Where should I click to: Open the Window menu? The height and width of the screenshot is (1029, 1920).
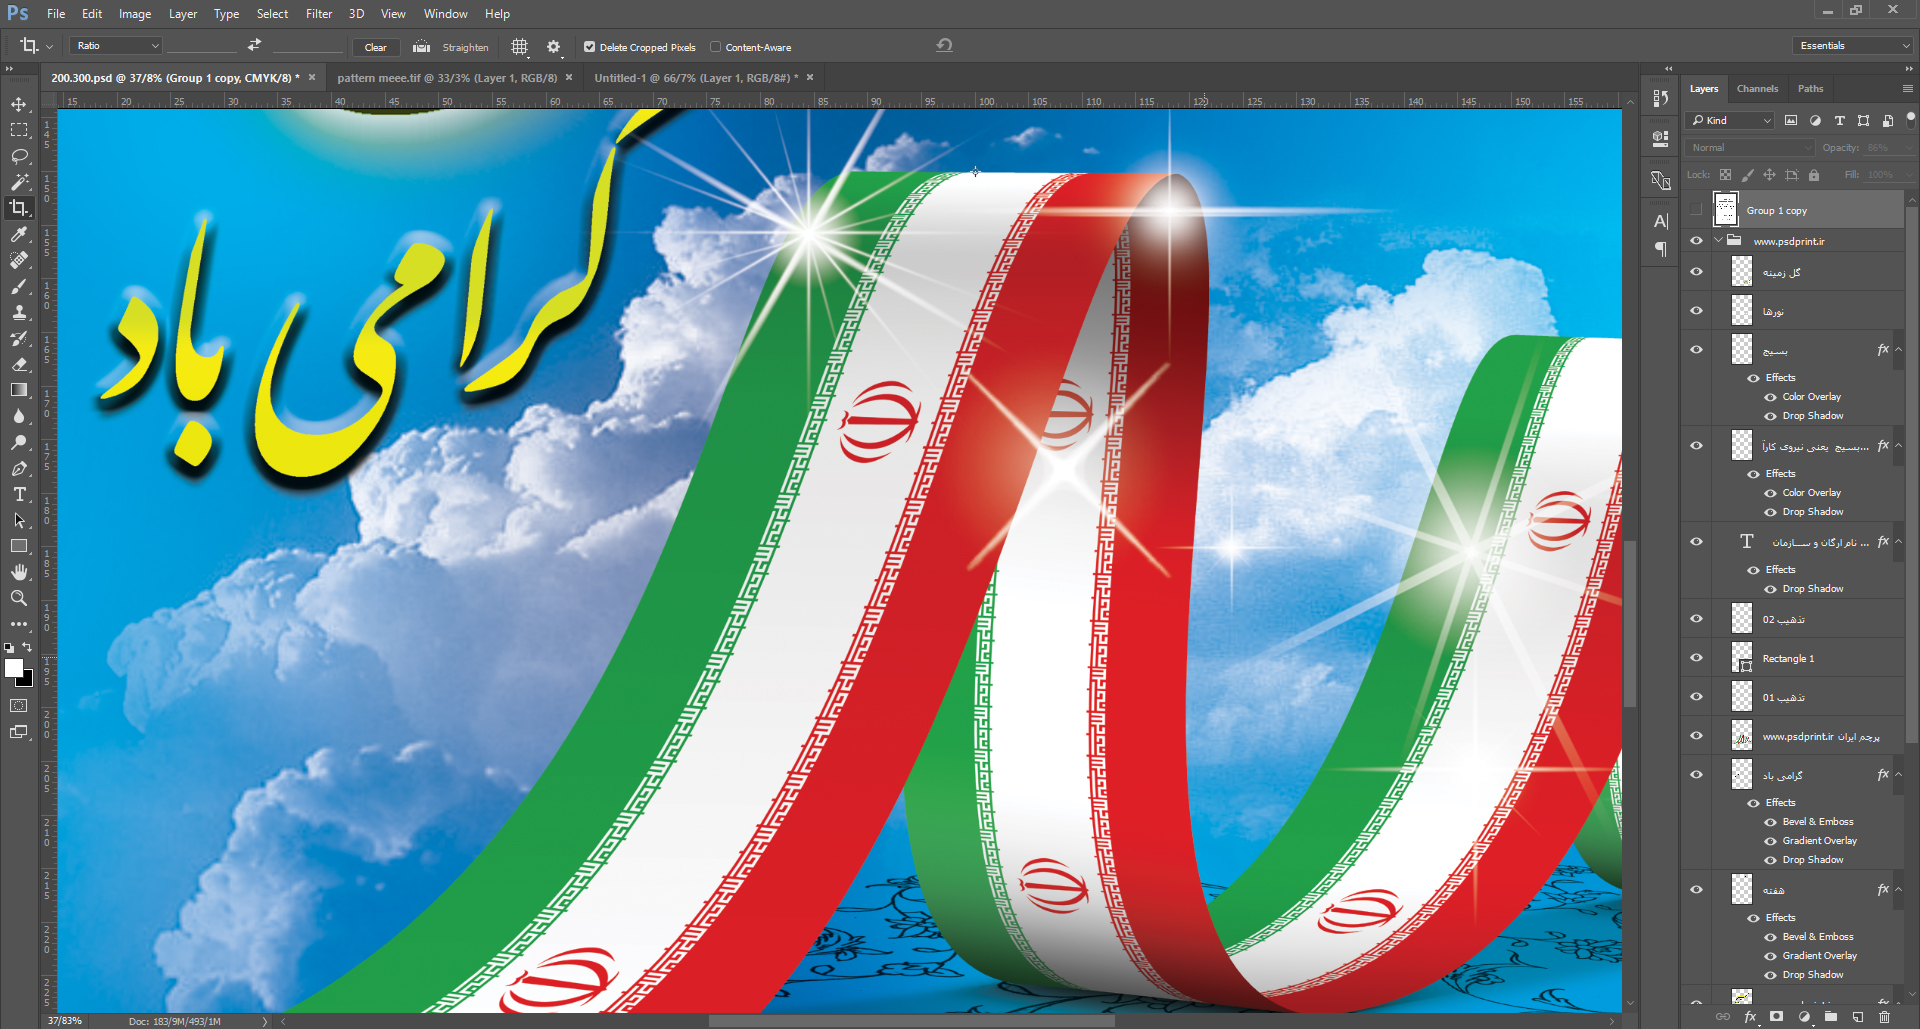point(445,14)
